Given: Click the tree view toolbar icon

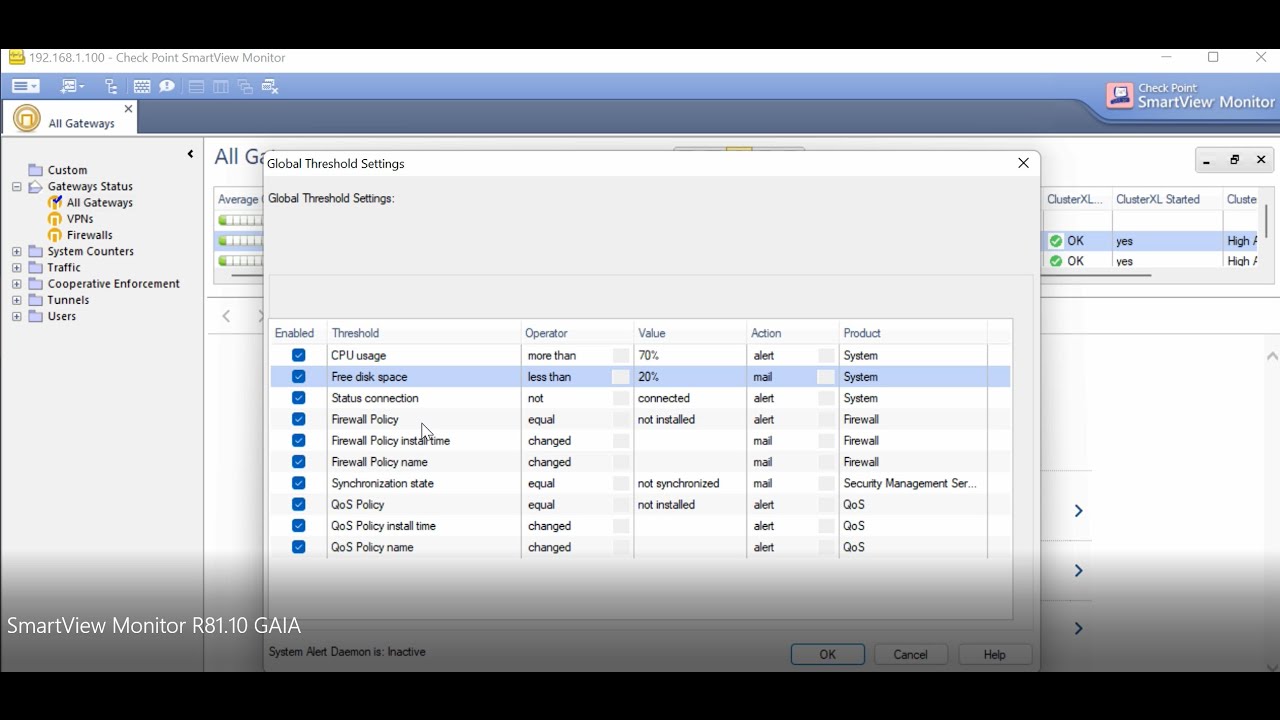Looking at the screenshot, I should coord(111,87).
